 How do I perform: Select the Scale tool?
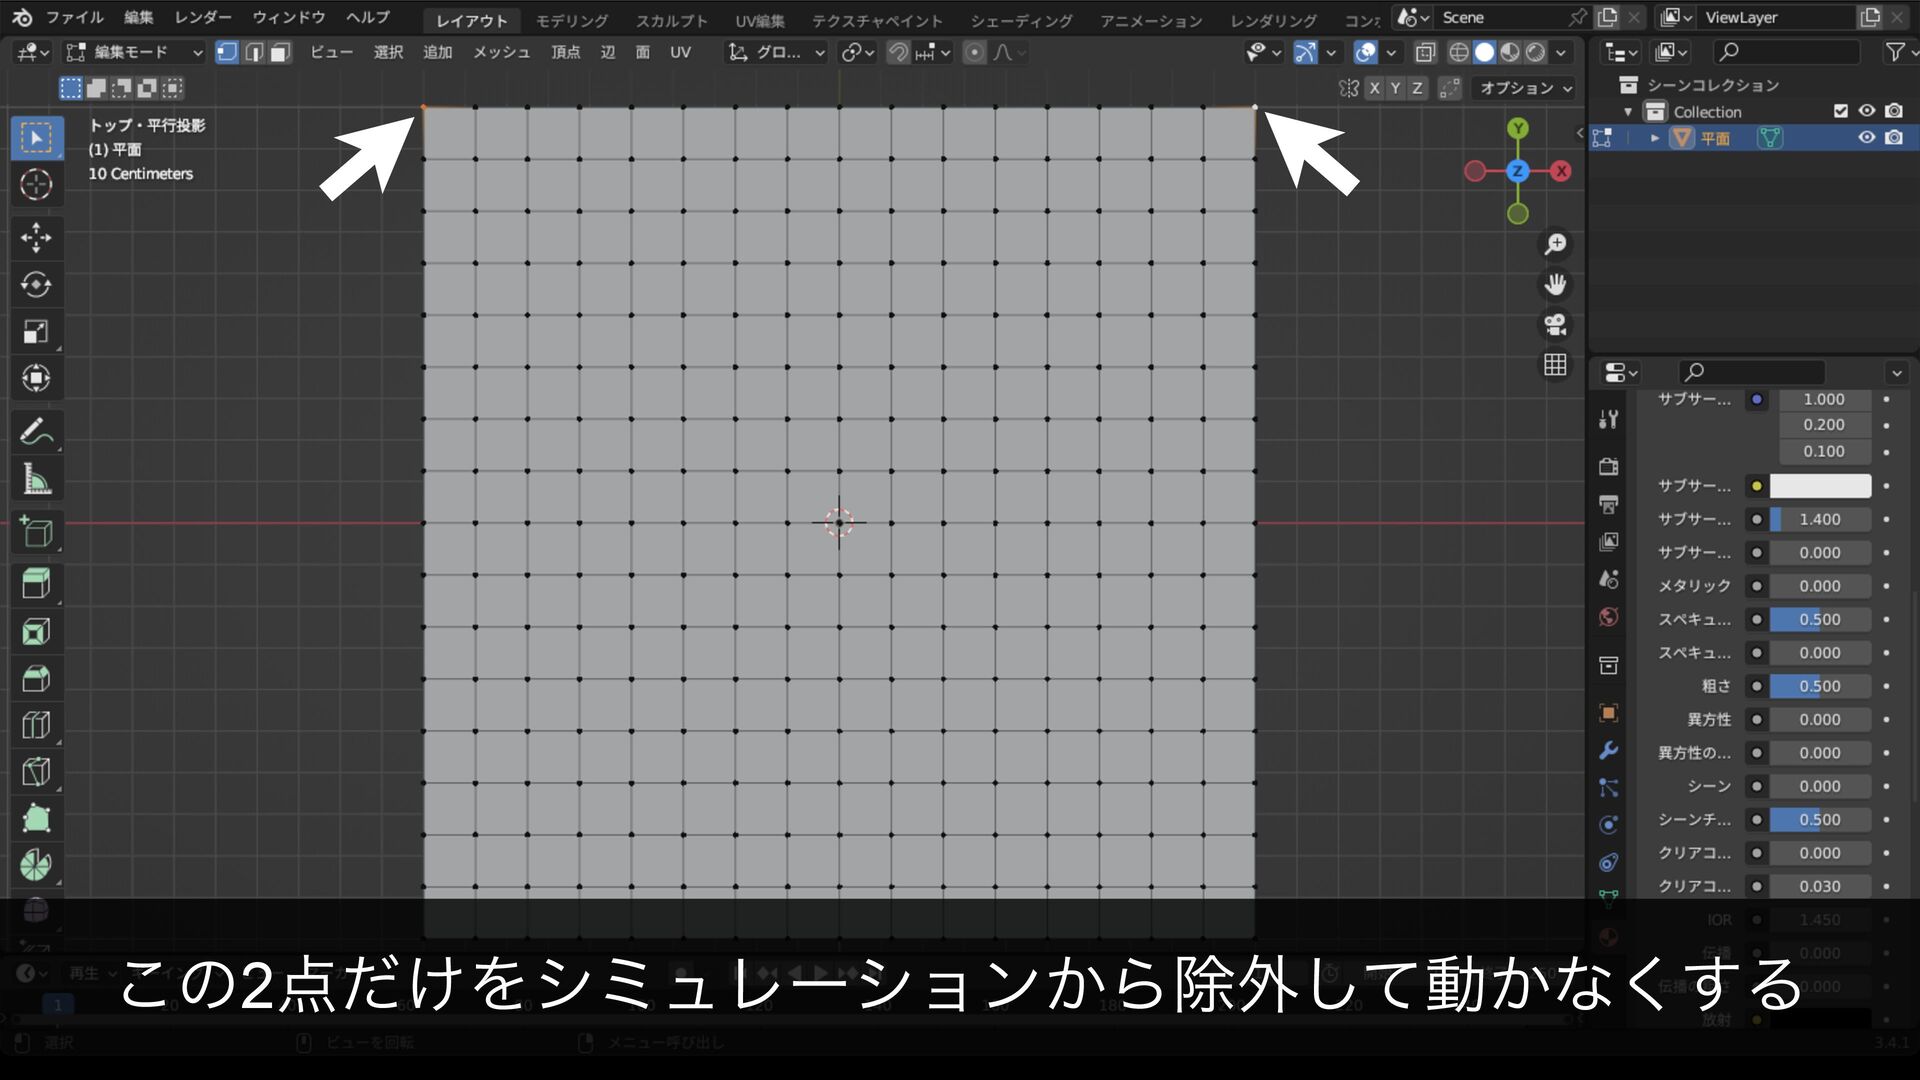click(37, 332)
